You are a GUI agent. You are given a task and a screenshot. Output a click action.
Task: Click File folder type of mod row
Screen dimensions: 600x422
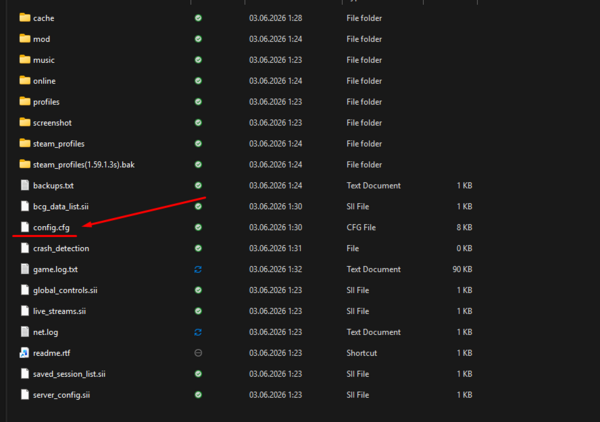[364, 39]
